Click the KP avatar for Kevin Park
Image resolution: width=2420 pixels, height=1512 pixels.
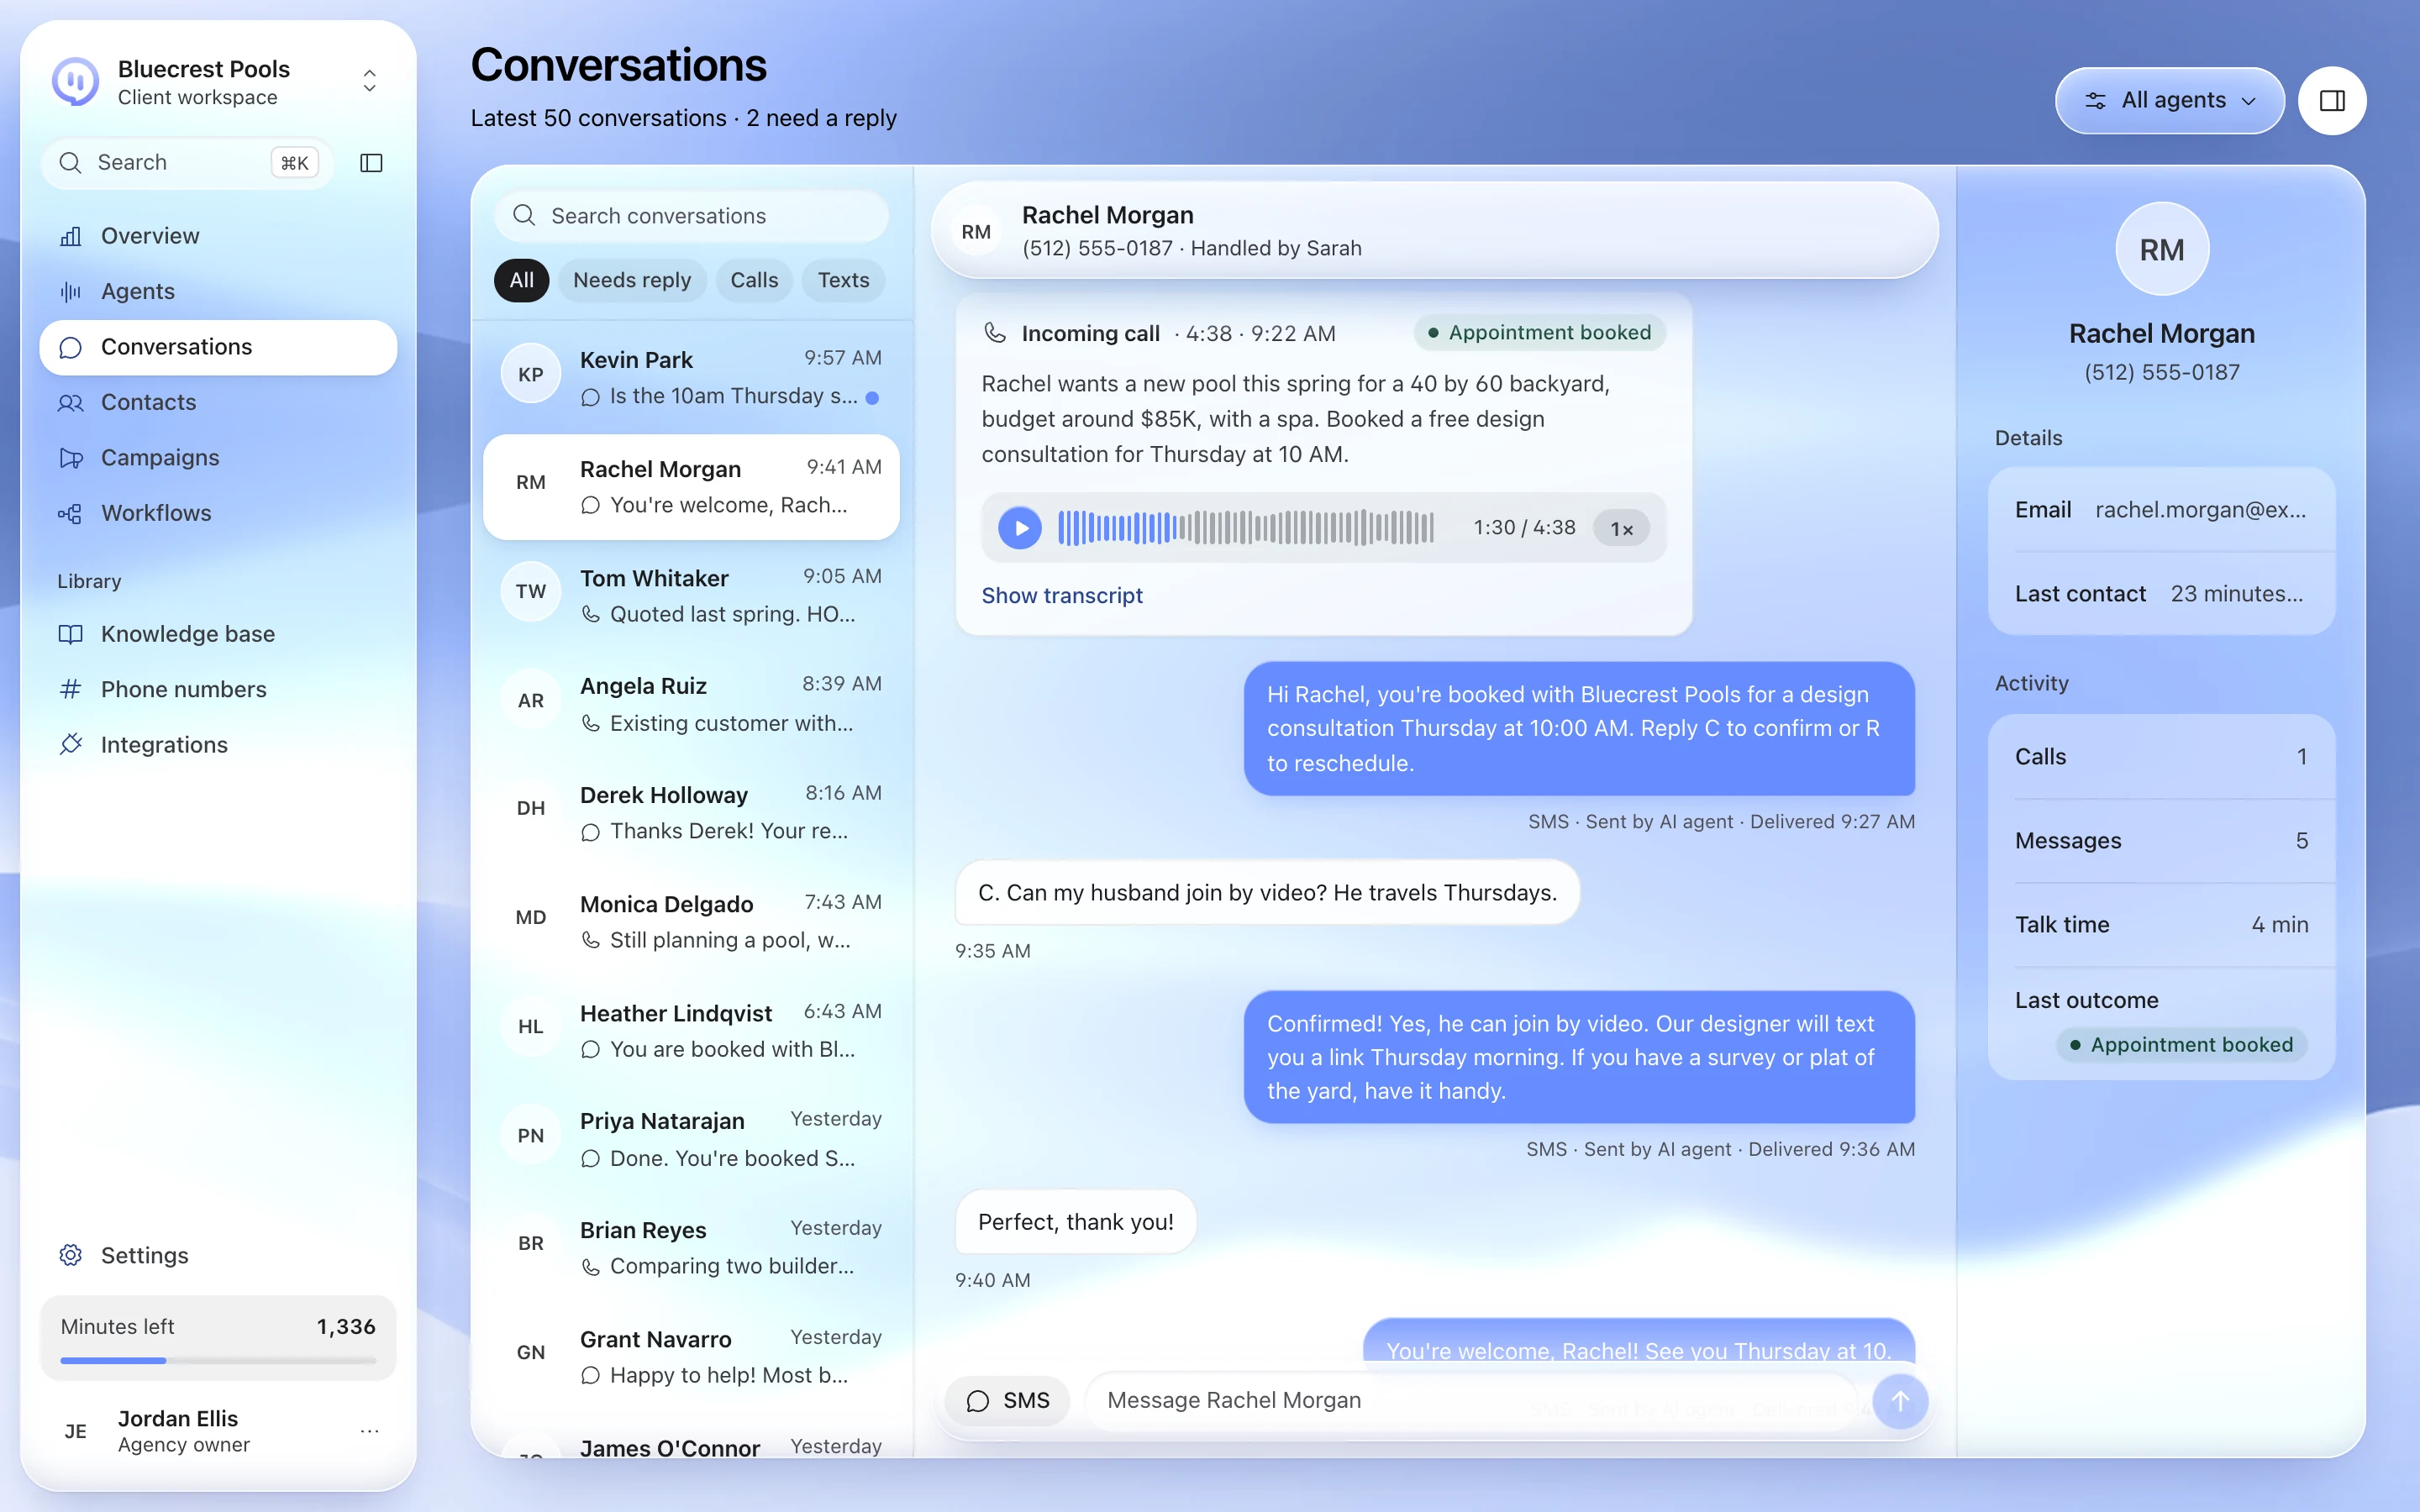click(x=531, y=375)
